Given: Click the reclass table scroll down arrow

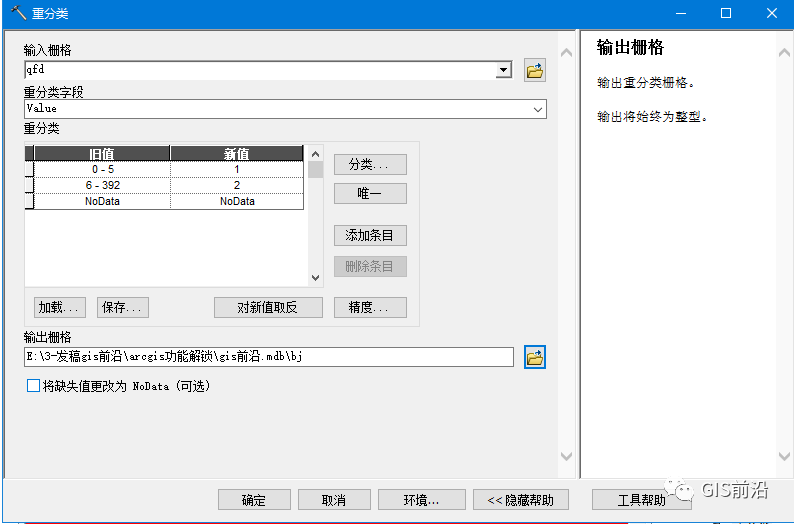Looking at the screenshot, I should click(x=315, y=278).
